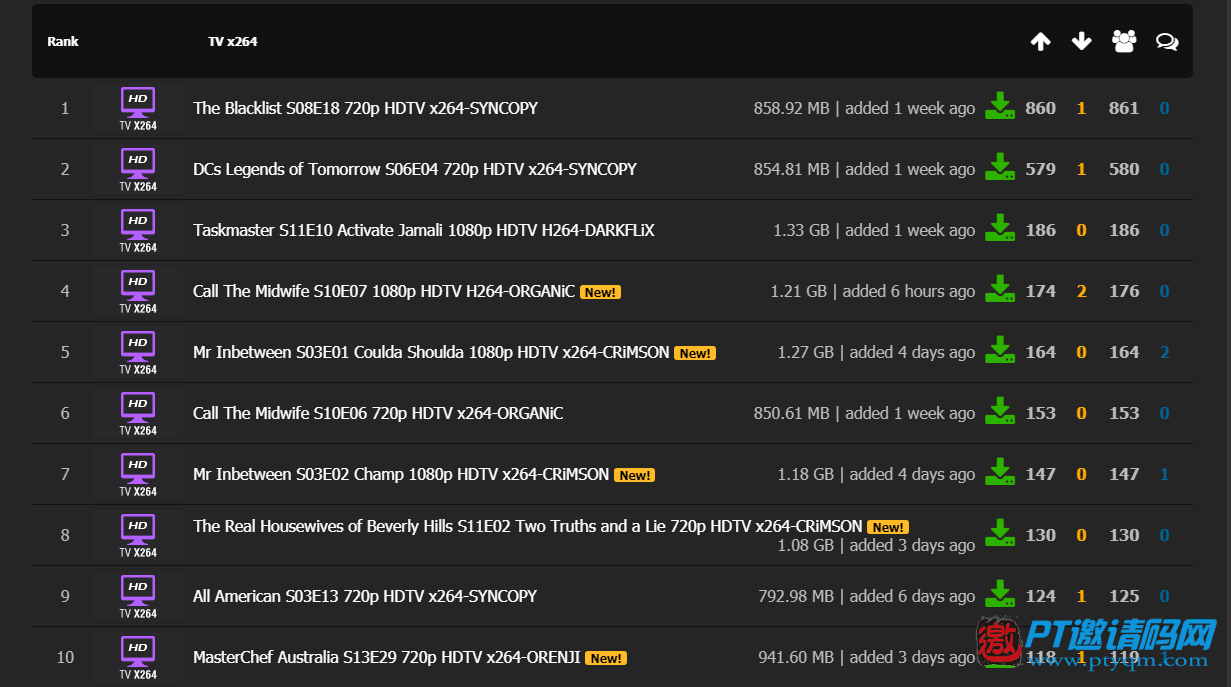
Task: Sort by leechers using down arrow header icon
Action: point(1081,41)
